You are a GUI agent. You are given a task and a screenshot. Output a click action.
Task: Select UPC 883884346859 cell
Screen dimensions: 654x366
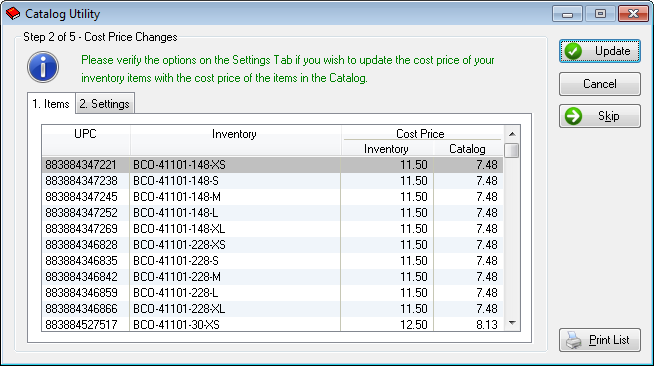tap(86, 293)
